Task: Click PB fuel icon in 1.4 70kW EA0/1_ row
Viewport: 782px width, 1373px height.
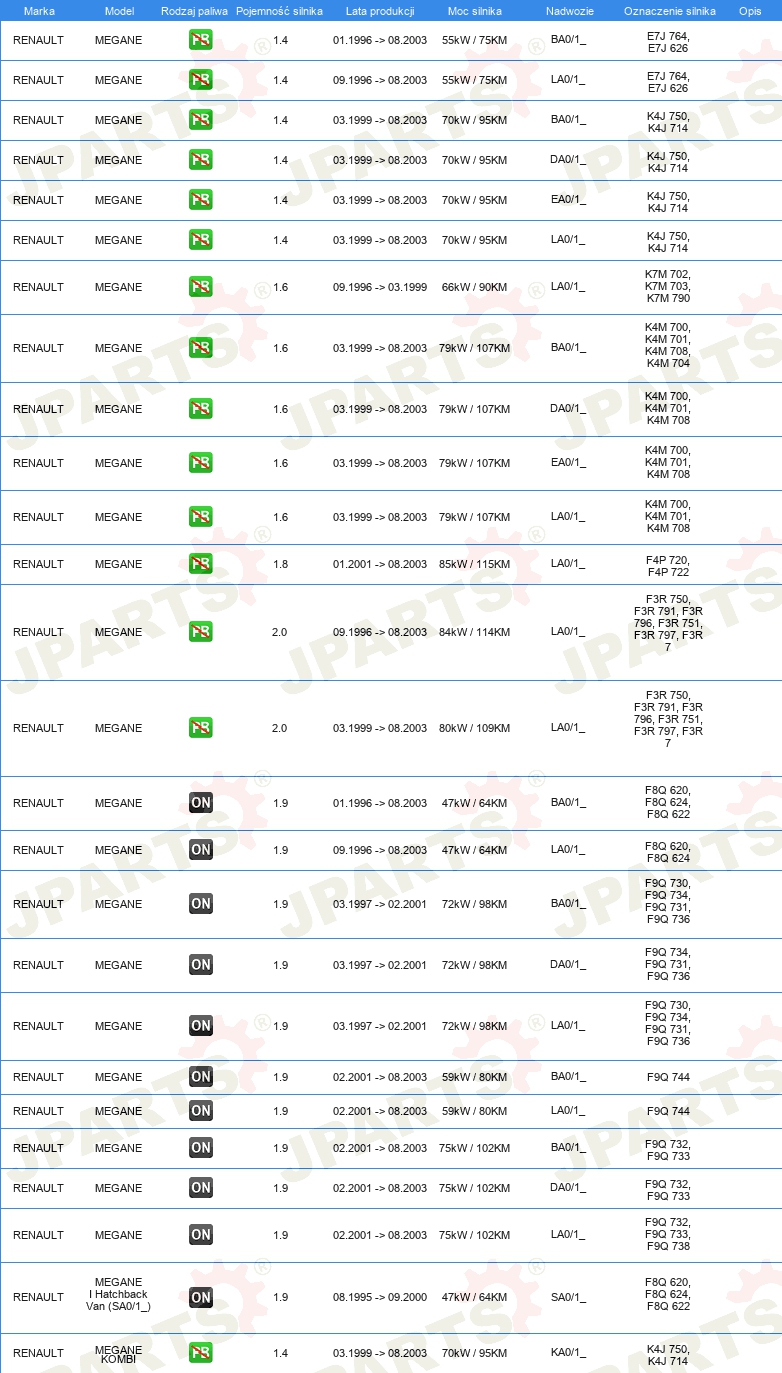Action: click(x=201, y=200)
